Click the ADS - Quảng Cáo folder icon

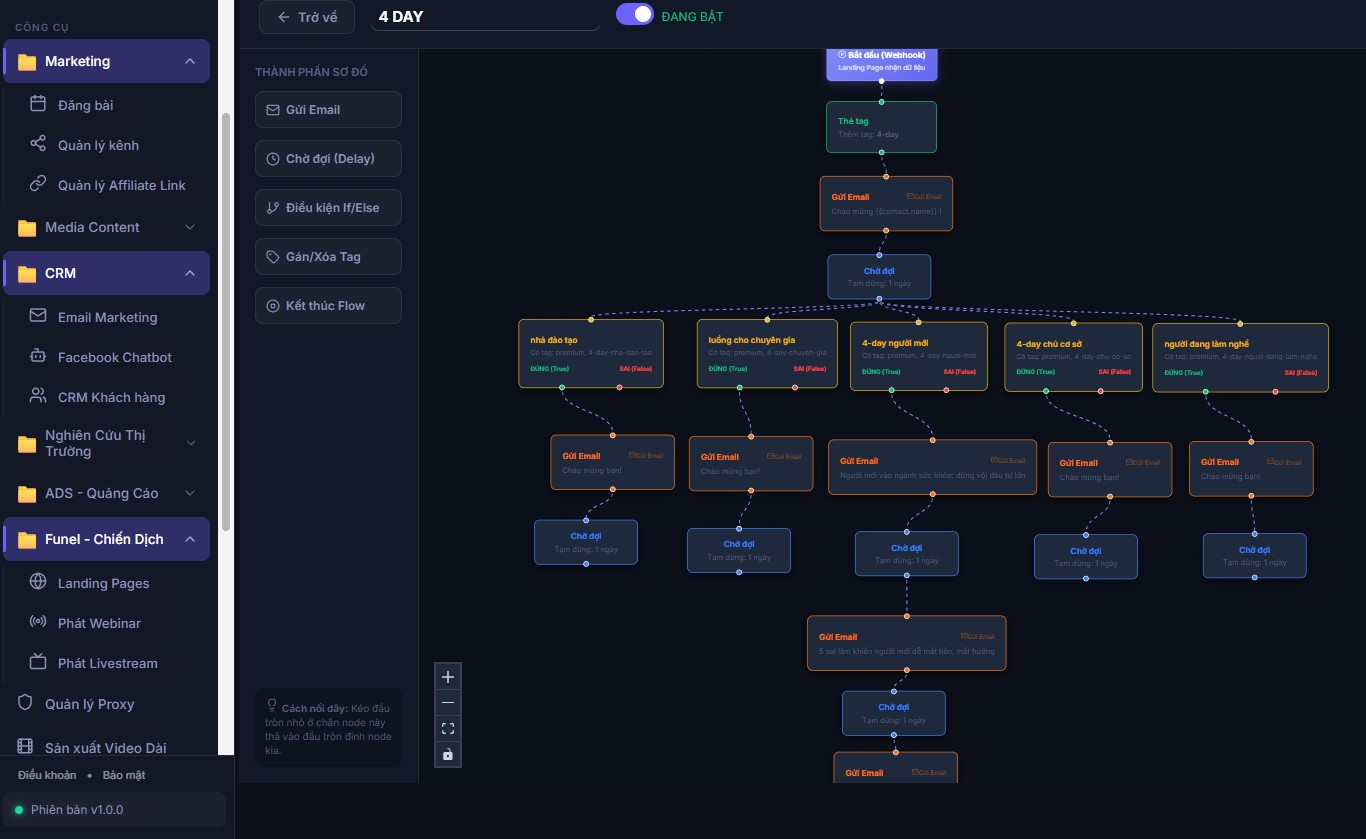tap(27, 494)
